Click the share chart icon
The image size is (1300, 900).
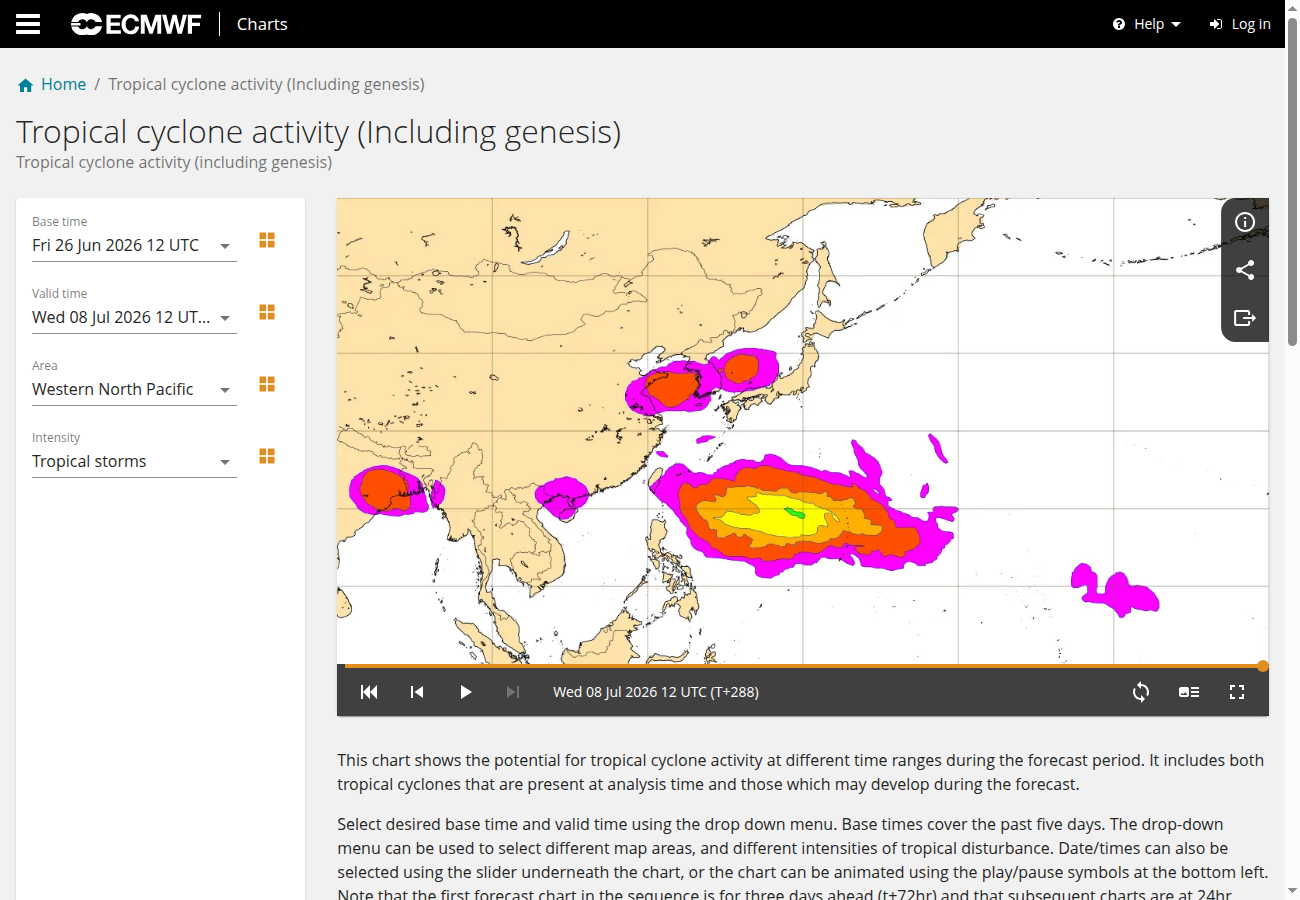(1245, 270)
